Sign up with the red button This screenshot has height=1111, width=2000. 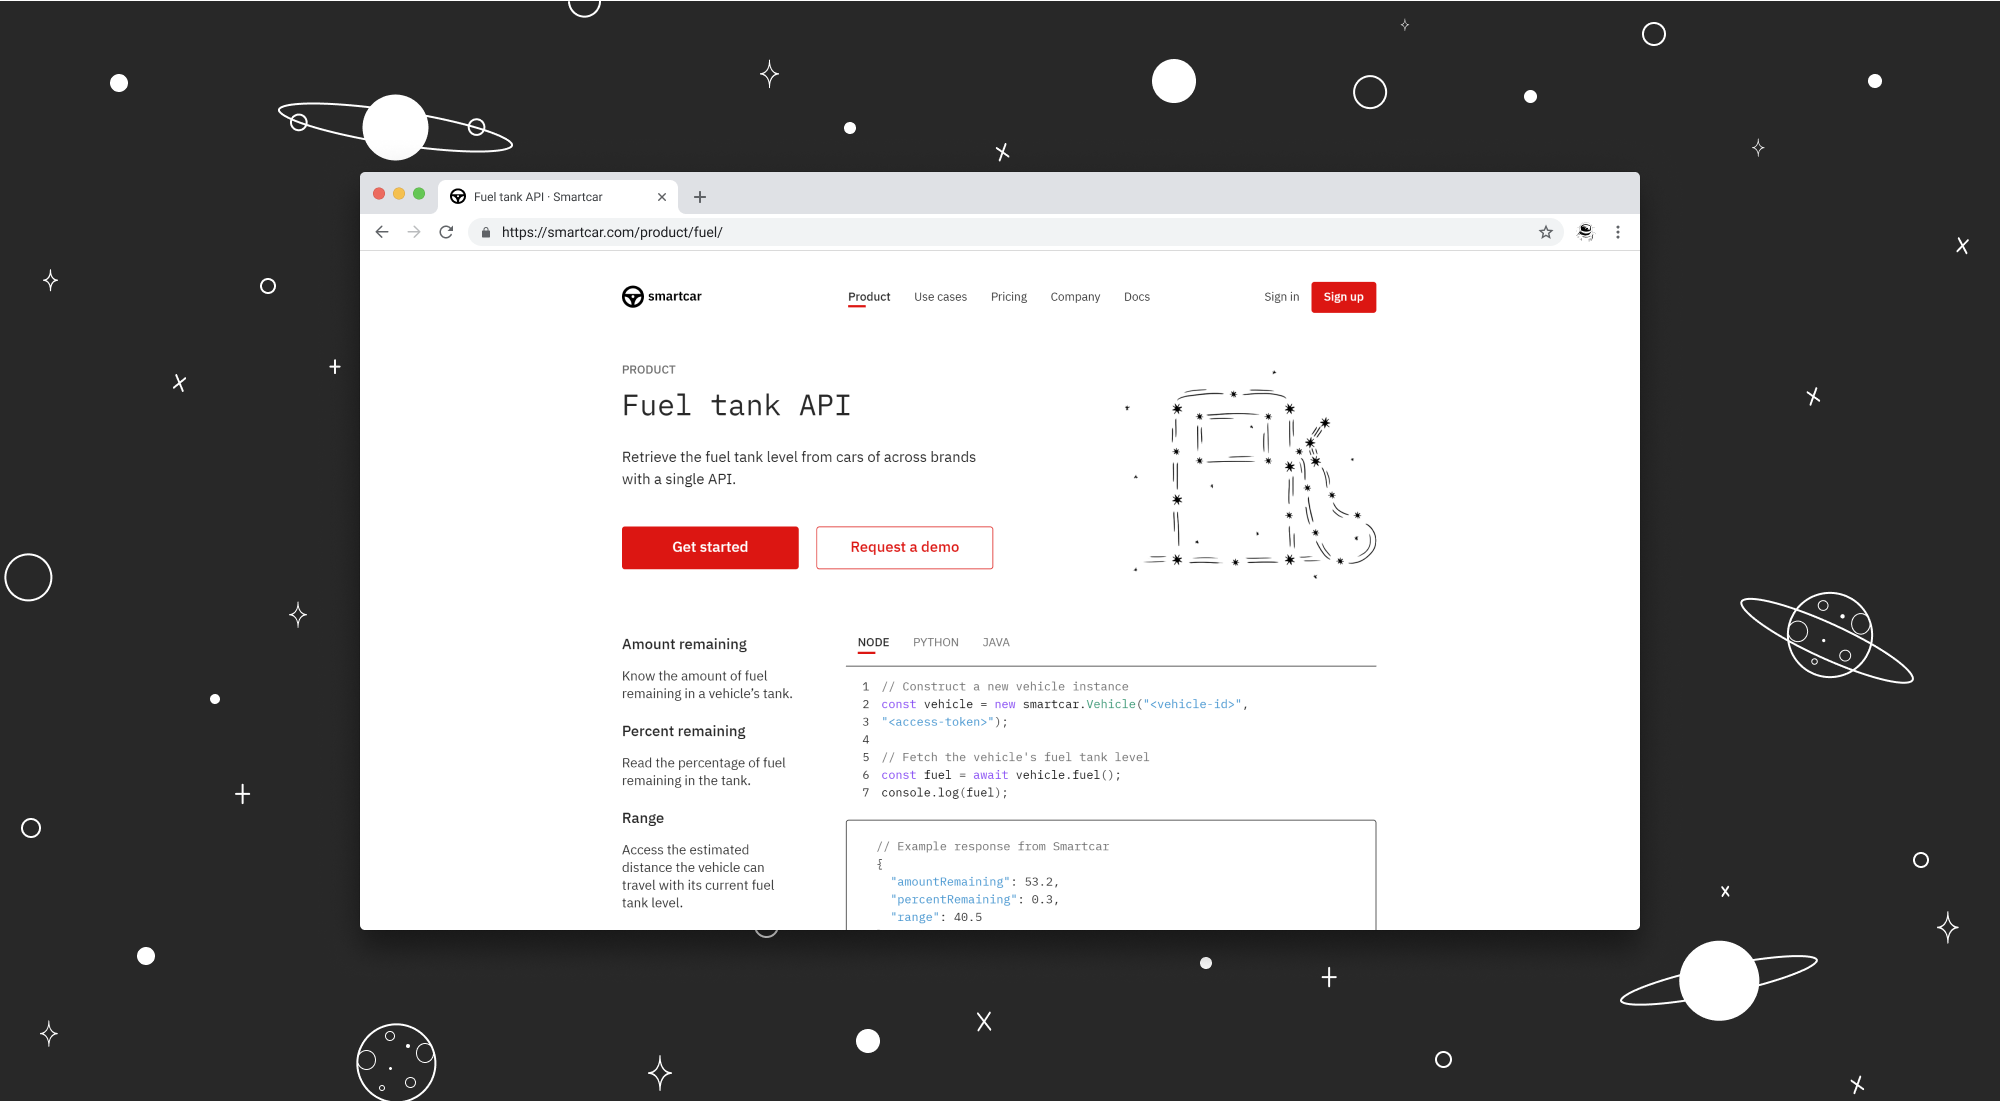1343,297
